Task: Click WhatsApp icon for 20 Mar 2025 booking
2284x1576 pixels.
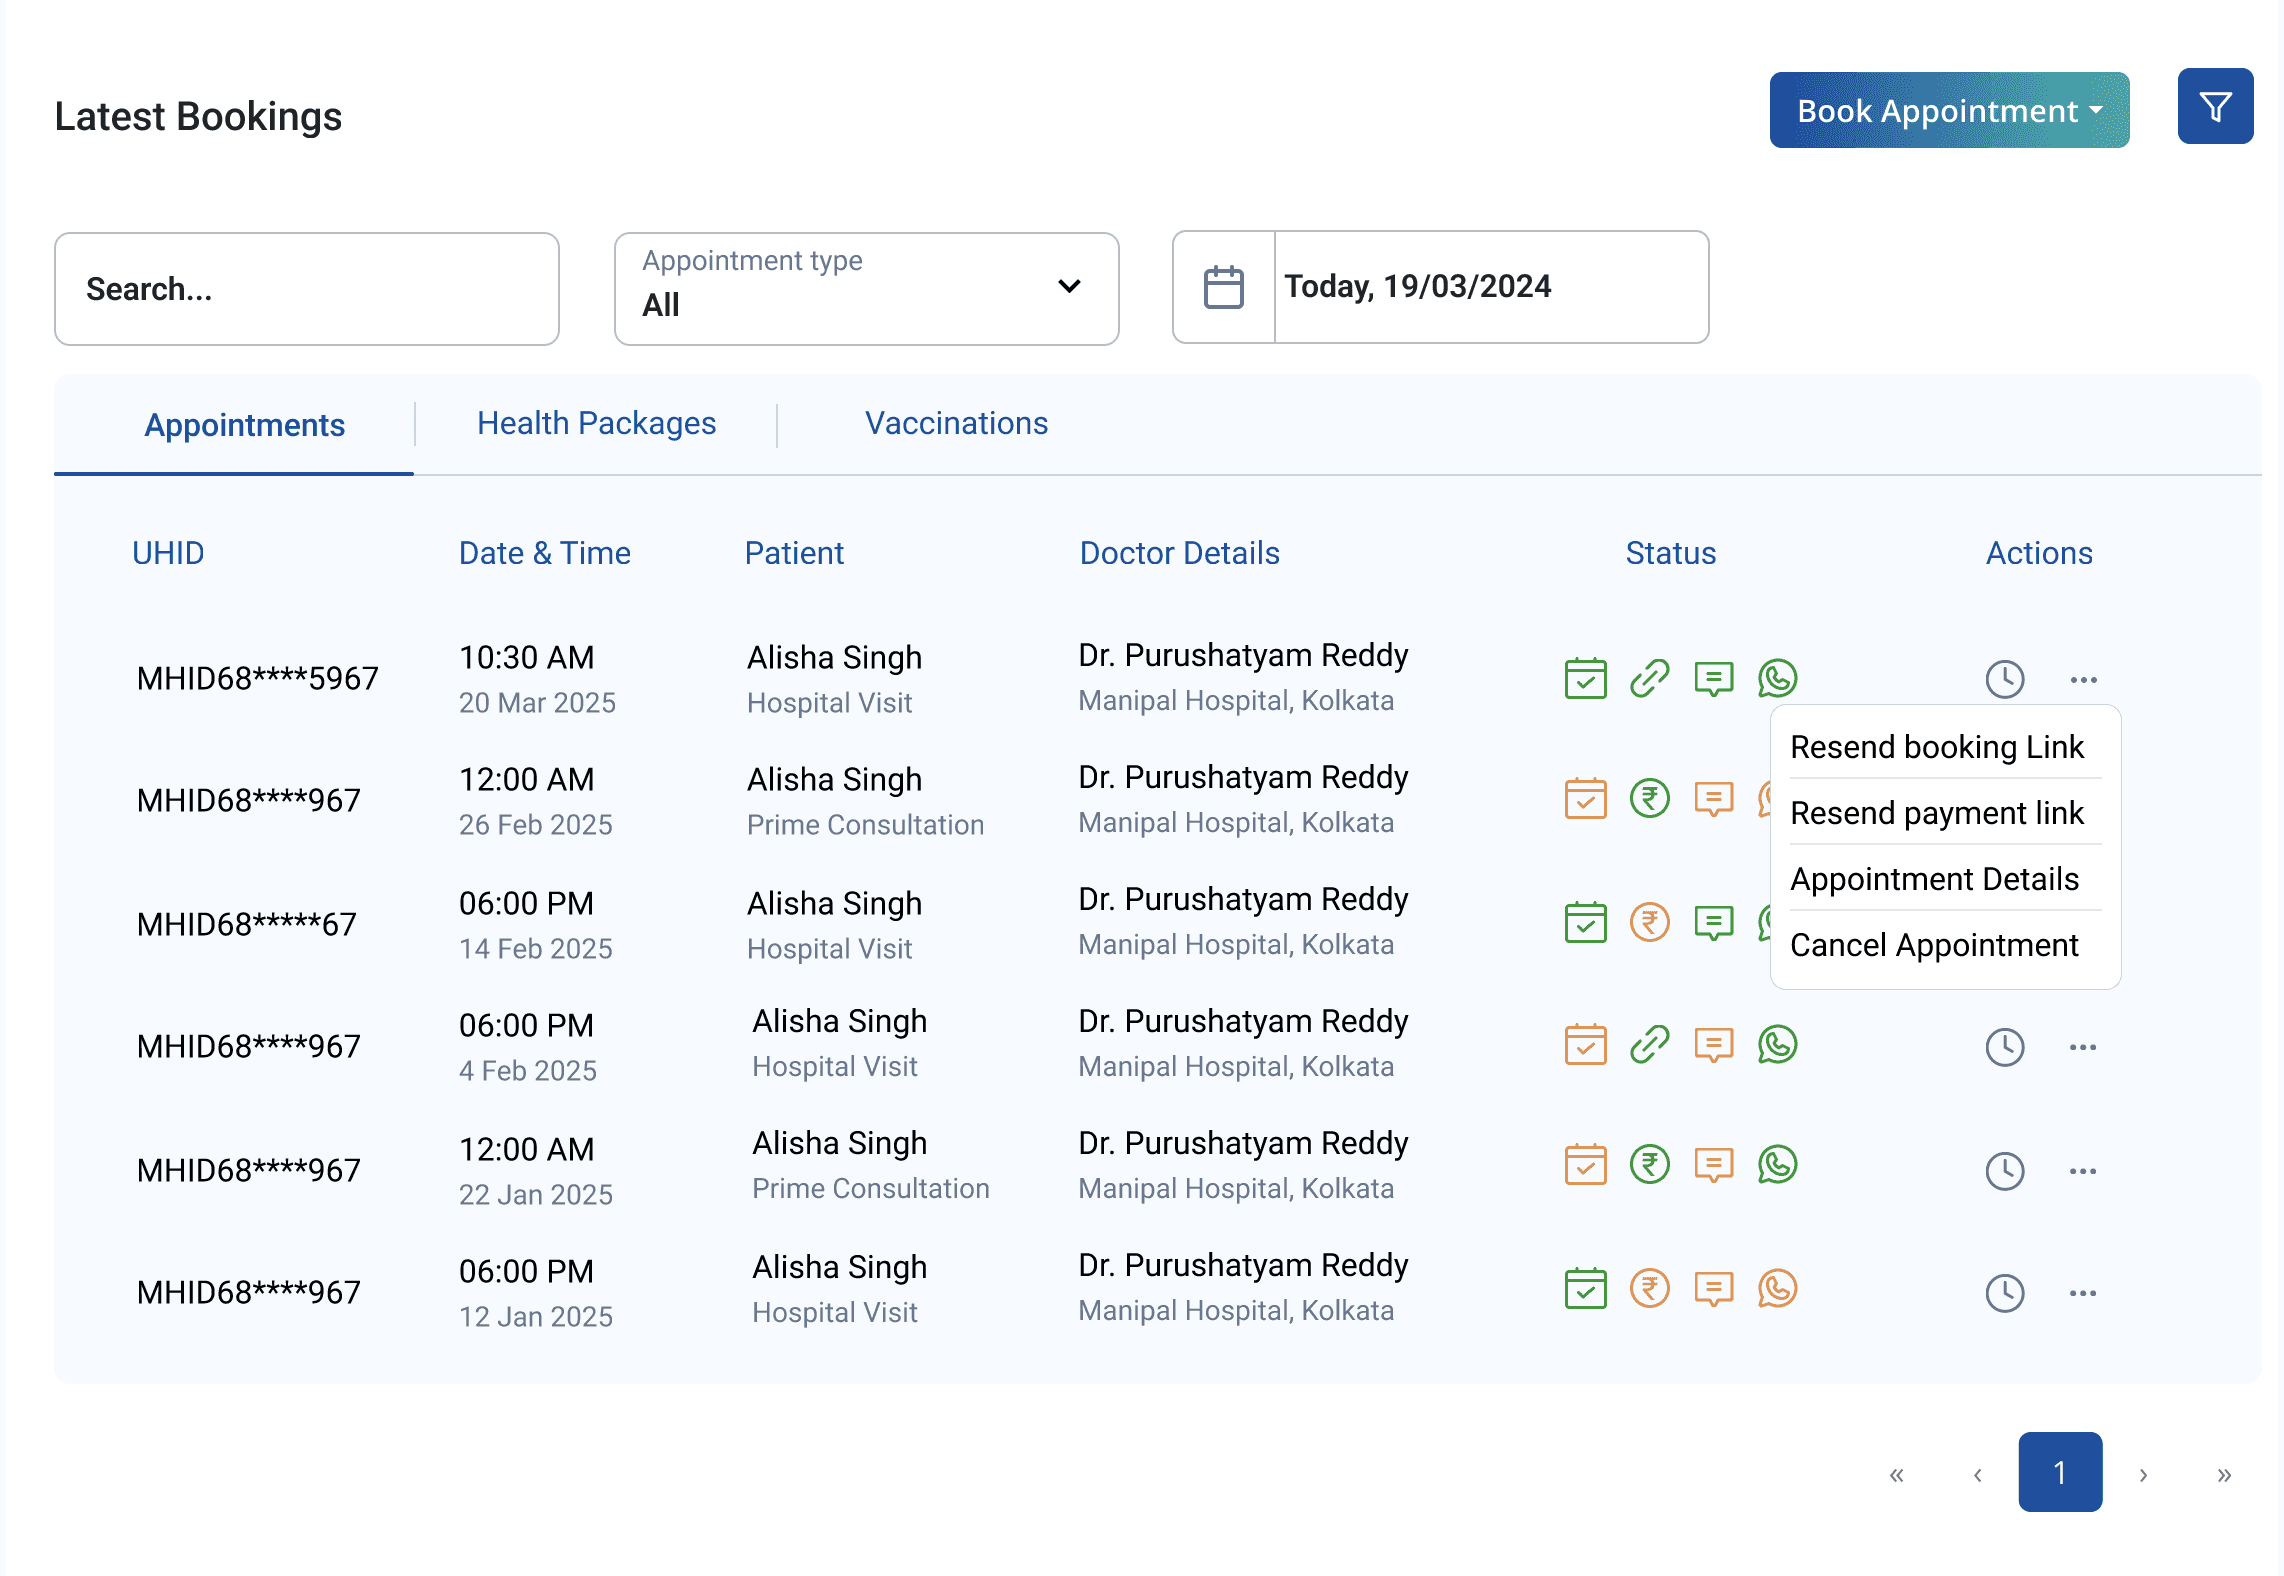Action: point(1777,678)
